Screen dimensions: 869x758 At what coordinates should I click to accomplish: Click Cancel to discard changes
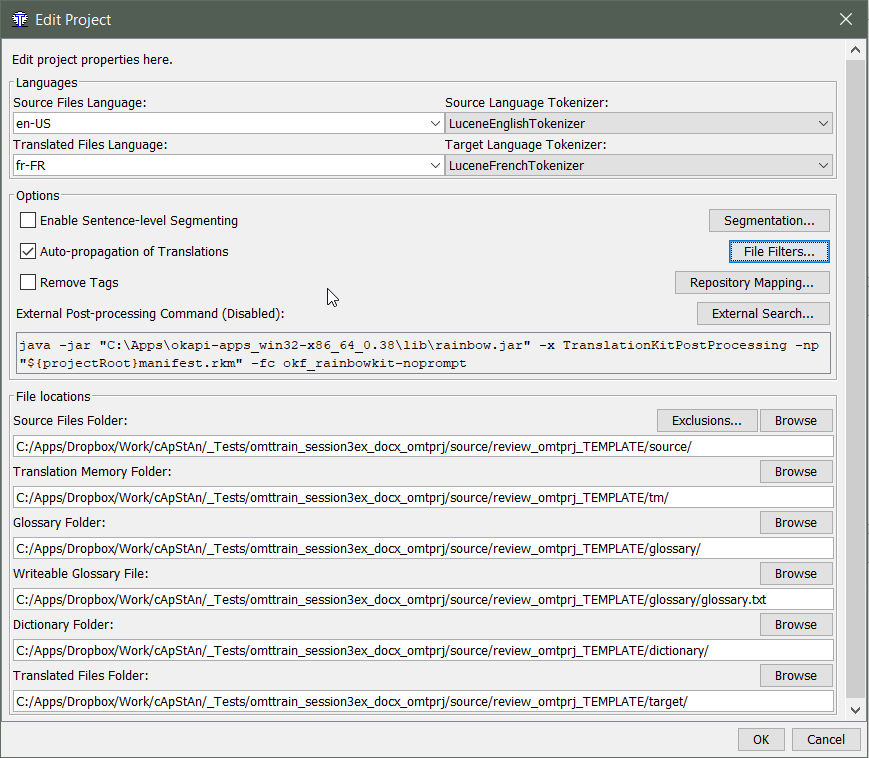[x=826, y=740]
